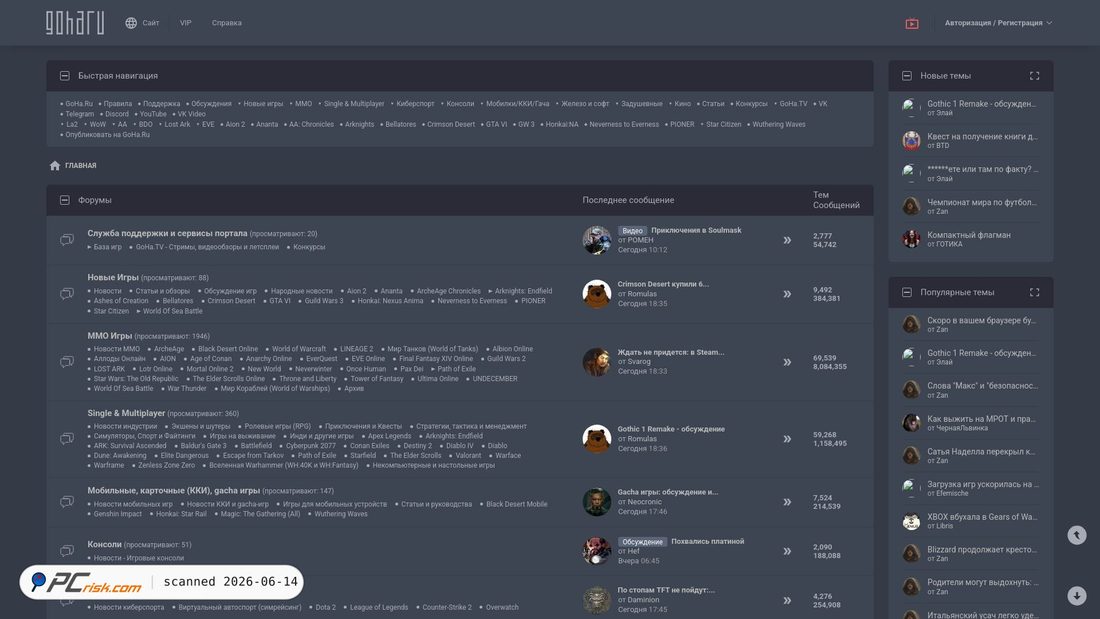The height and width of the screenshot is (619, 1100).
Task: Open Опубликовать на GoHa.Ru link
Action: 107,135
